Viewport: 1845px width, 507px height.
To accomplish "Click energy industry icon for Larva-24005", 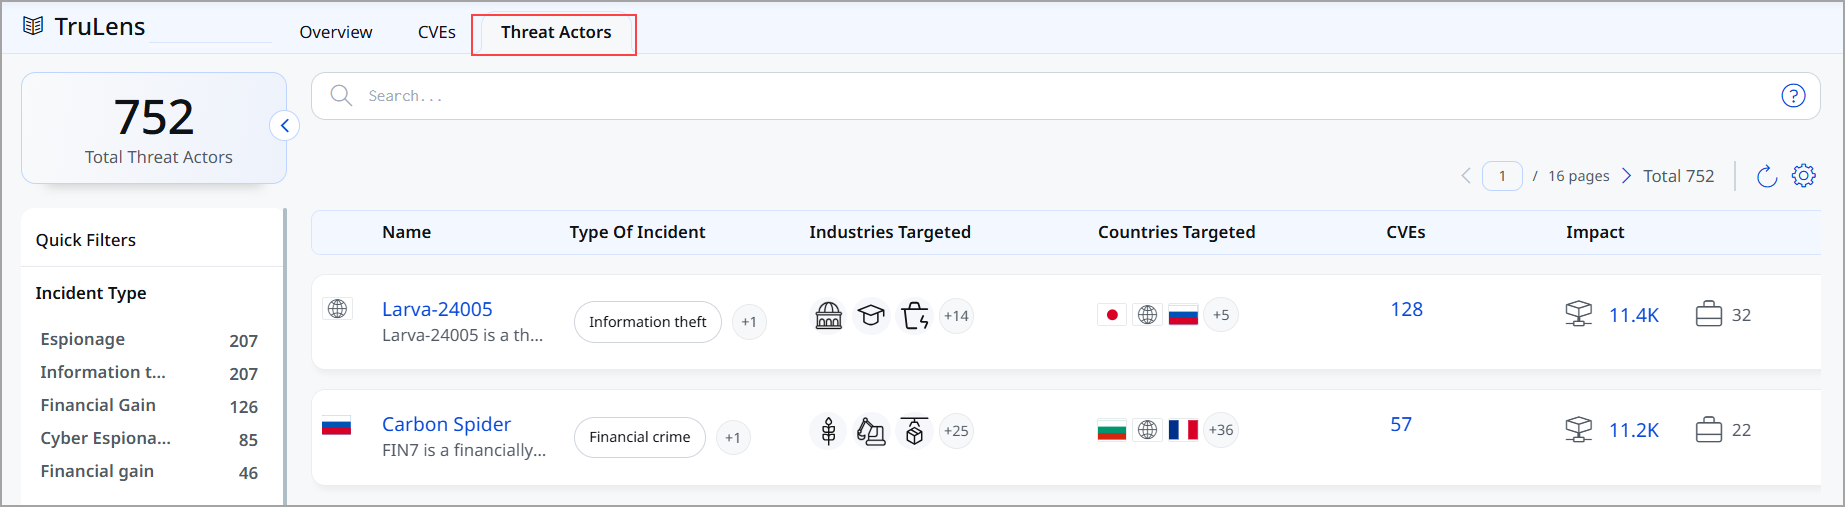I will click(915, 316).
